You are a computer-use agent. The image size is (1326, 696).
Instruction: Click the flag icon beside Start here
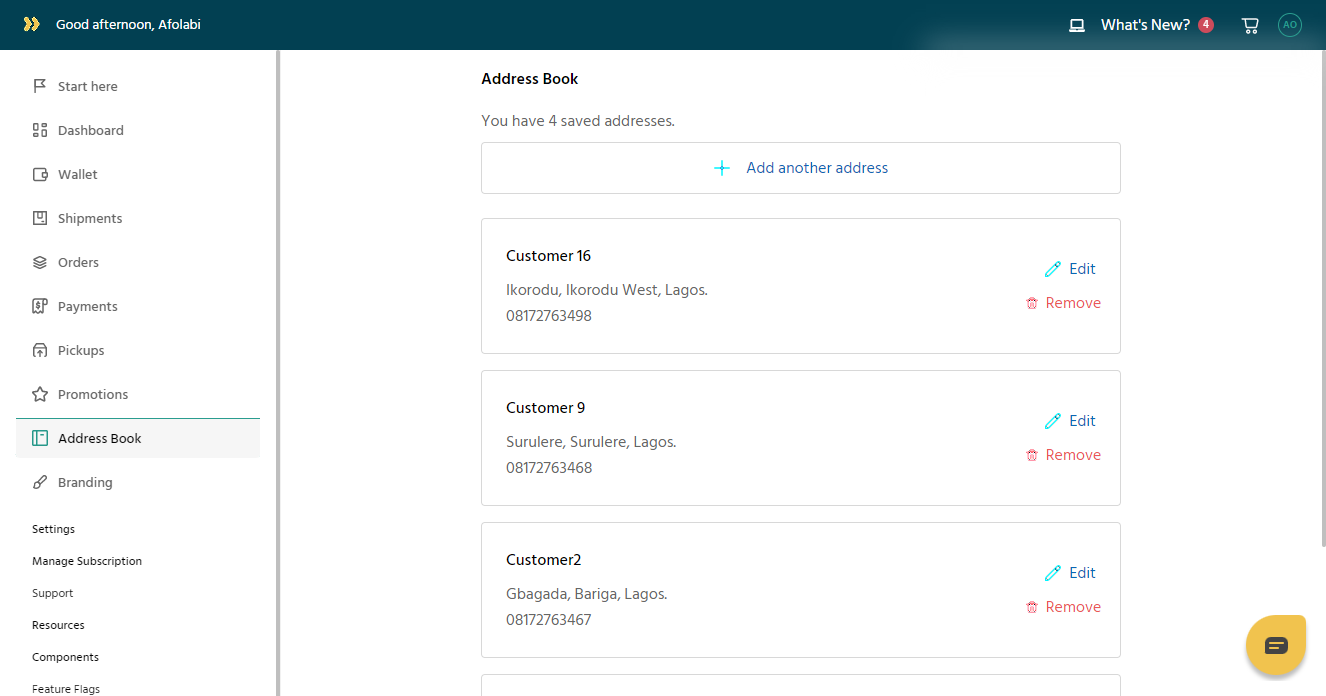click(x=40, y=86)
